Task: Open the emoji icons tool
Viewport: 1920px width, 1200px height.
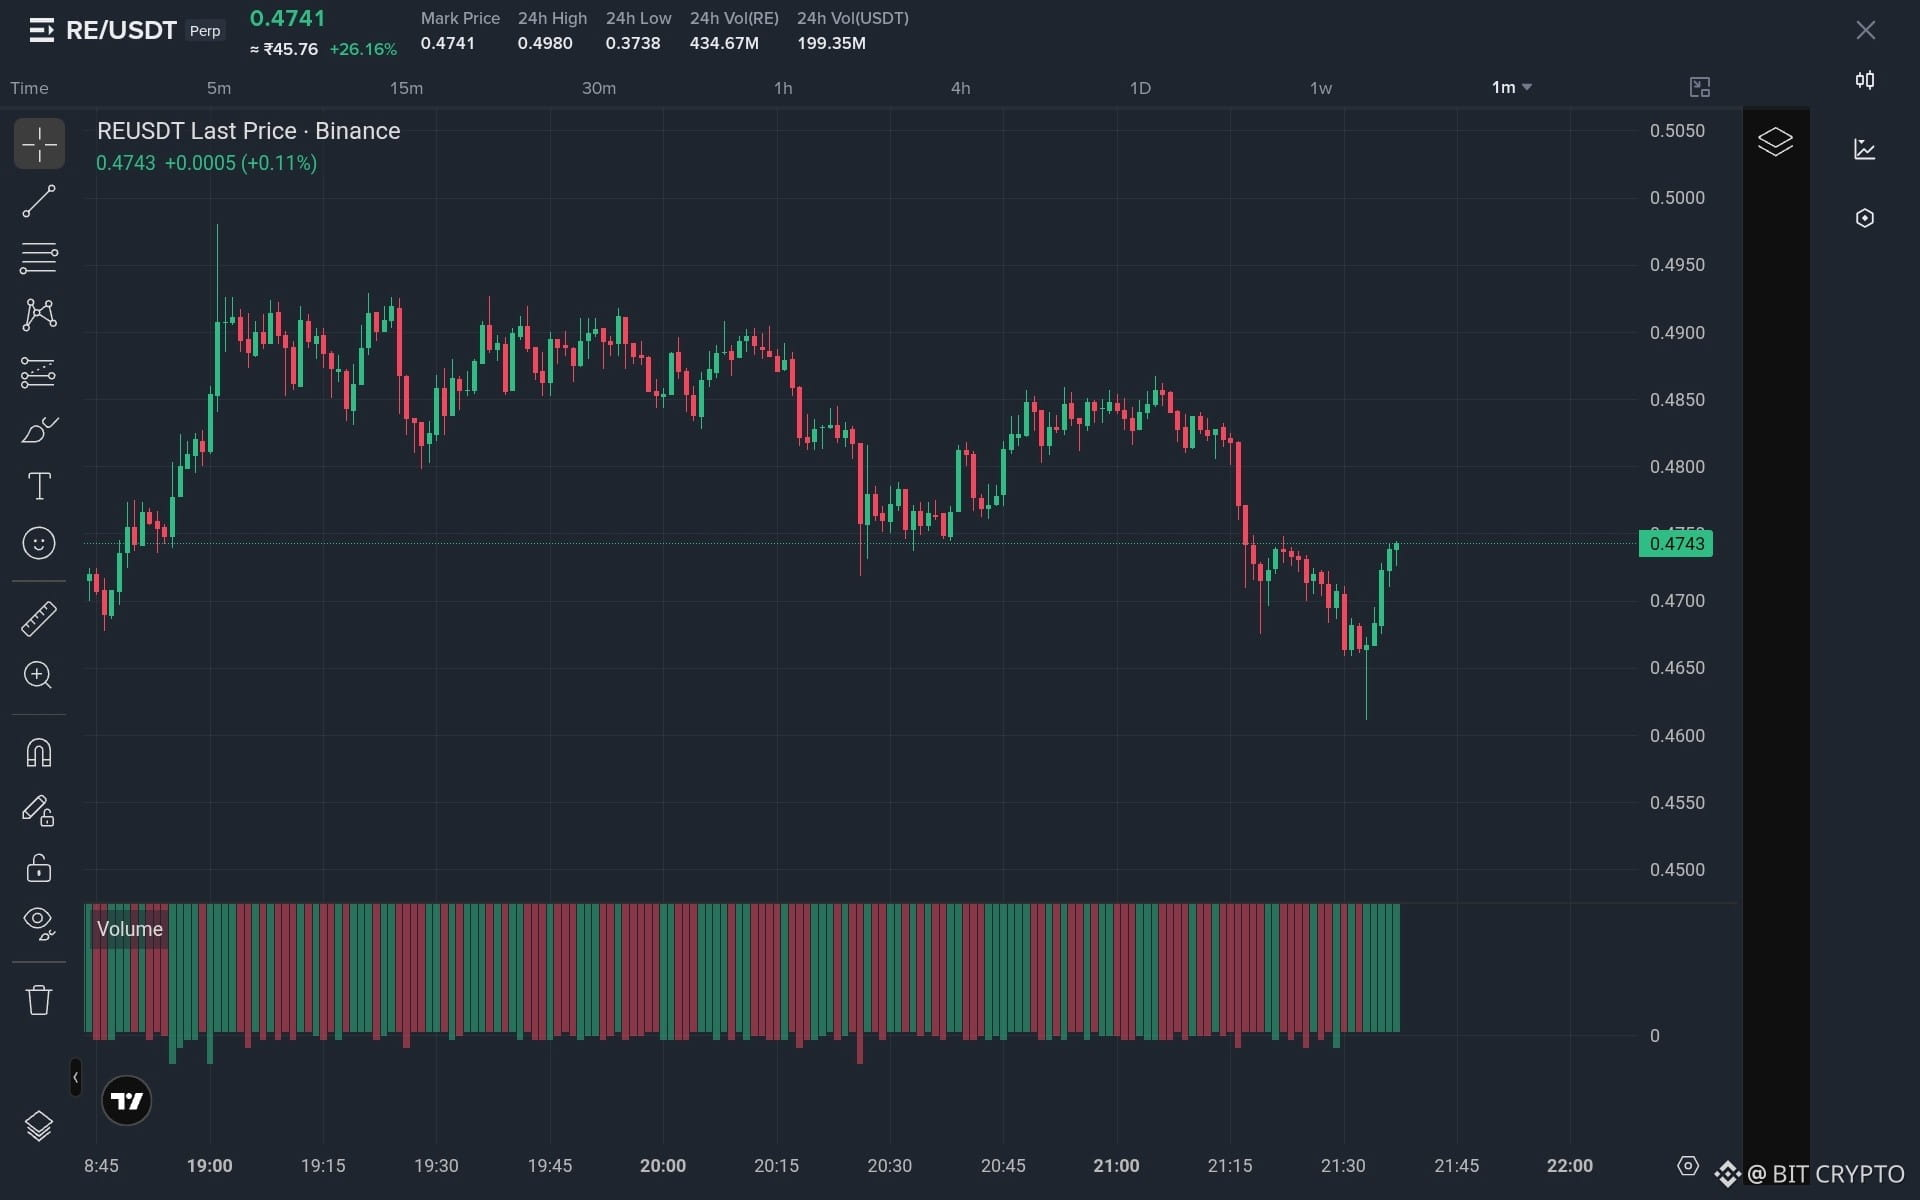Action: click(39, 543)
